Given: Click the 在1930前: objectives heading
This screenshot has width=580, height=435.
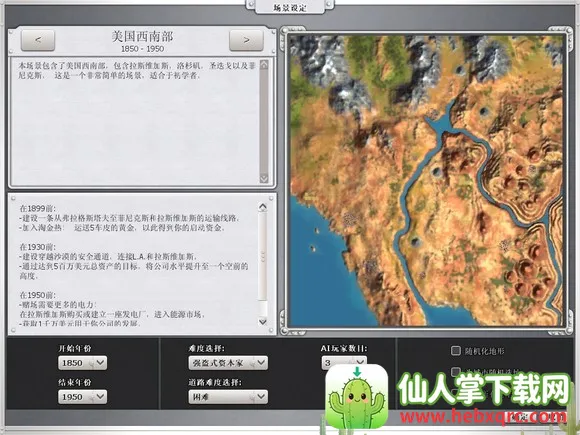Looking at the screenshot, I should pyautogui.click(x=38, y=247).
